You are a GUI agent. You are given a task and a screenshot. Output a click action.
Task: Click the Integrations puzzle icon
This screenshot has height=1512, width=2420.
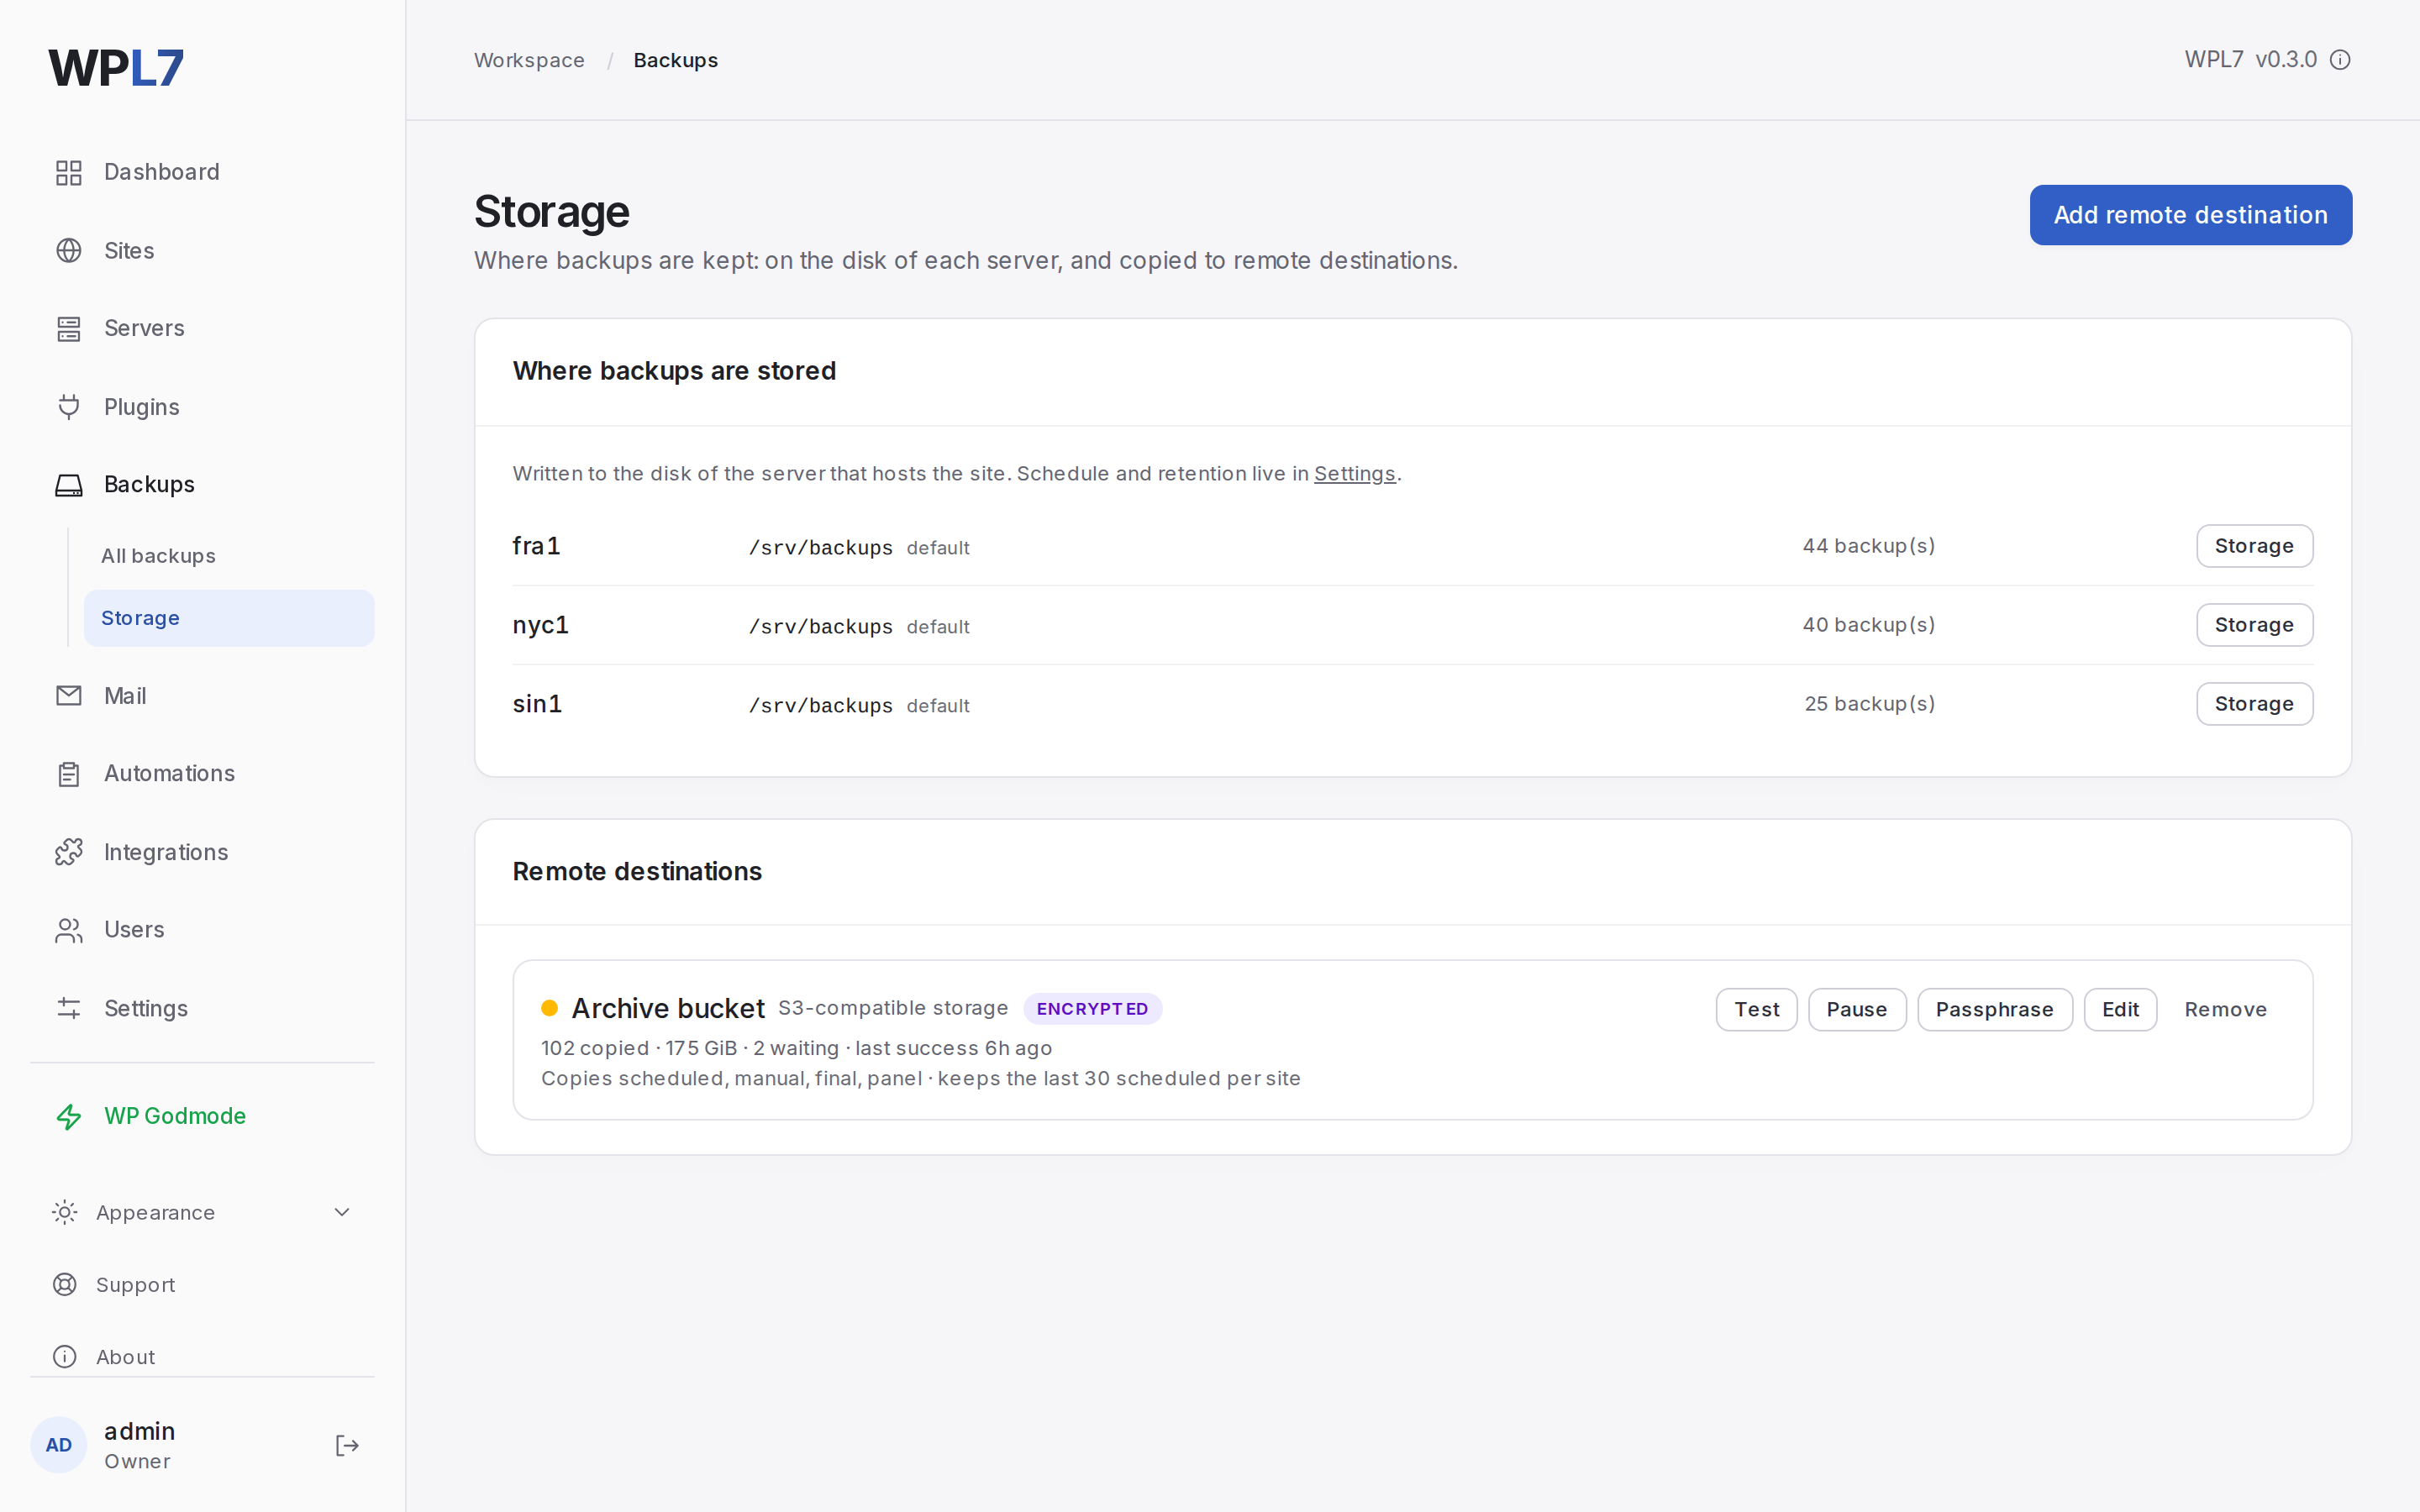coord(69,852)
